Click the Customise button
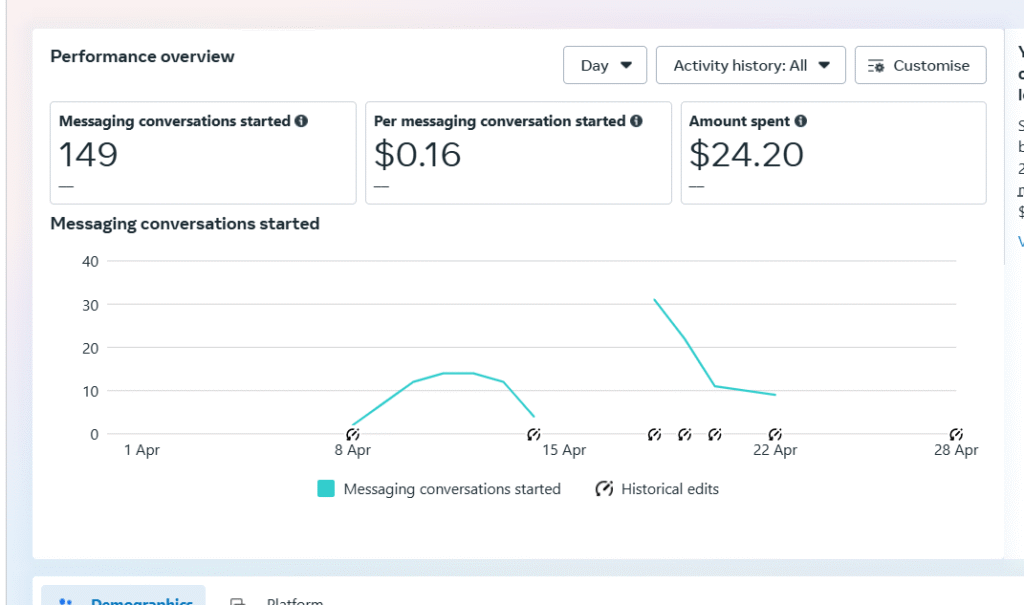Image resolution: width=1024 pixels, height=605 pixels. pyautogui.click(x=920, y=65)
